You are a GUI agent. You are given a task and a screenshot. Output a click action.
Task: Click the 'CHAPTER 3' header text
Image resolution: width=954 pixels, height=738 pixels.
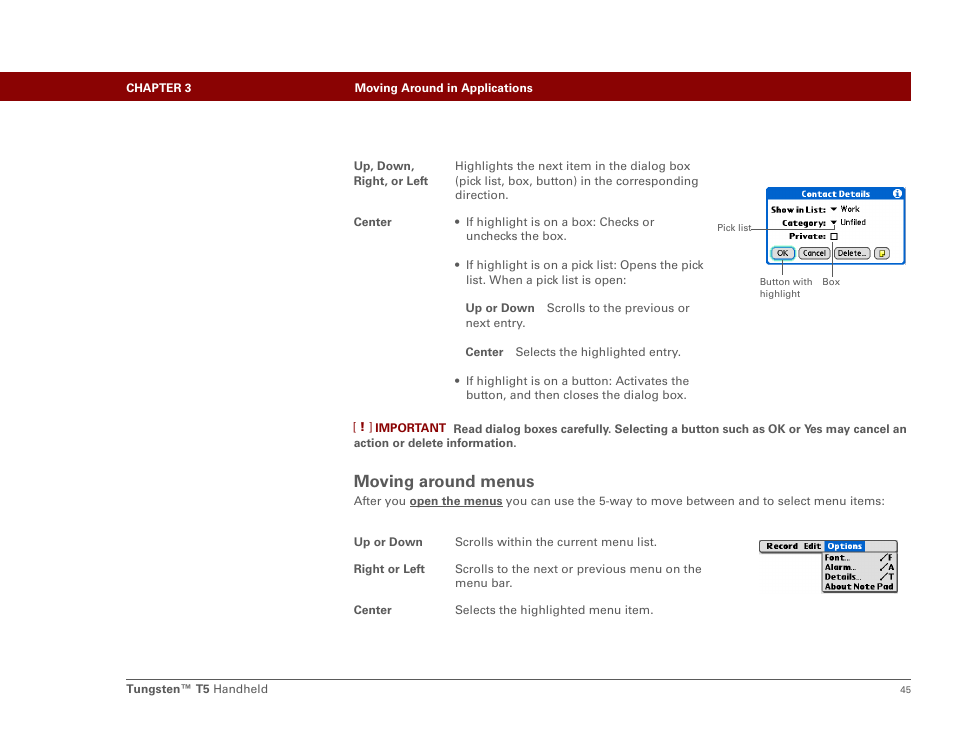(159, 88)
